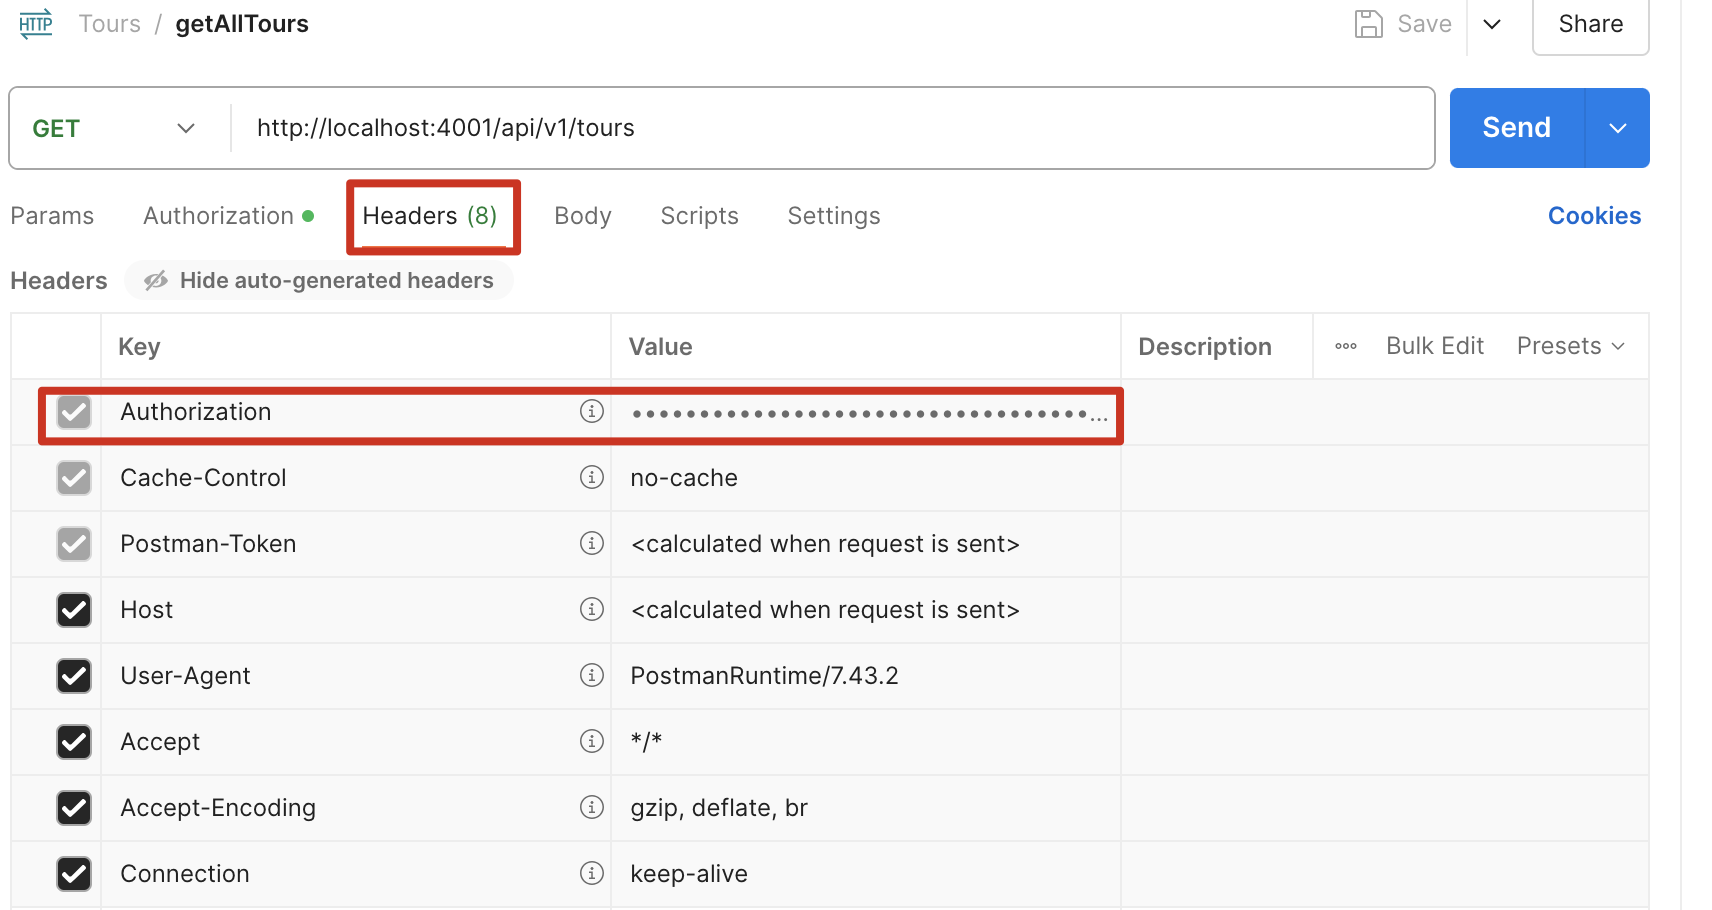Switch to the Body tab
1712x910 pixels.
(x=582, y=216)
